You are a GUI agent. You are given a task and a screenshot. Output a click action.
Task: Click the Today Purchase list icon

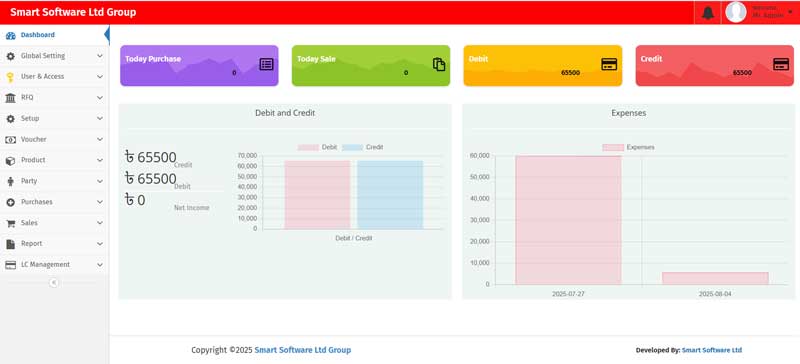(x=266, y=64)
